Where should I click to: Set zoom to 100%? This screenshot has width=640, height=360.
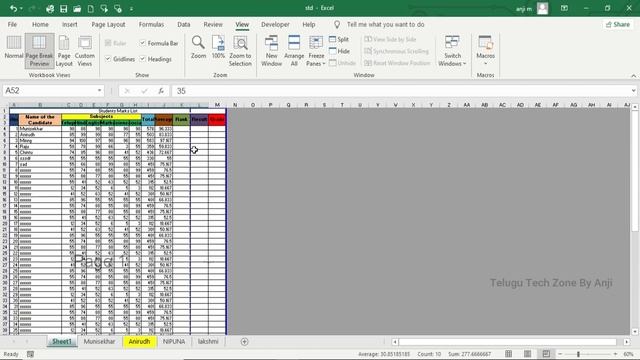[218, 48]
